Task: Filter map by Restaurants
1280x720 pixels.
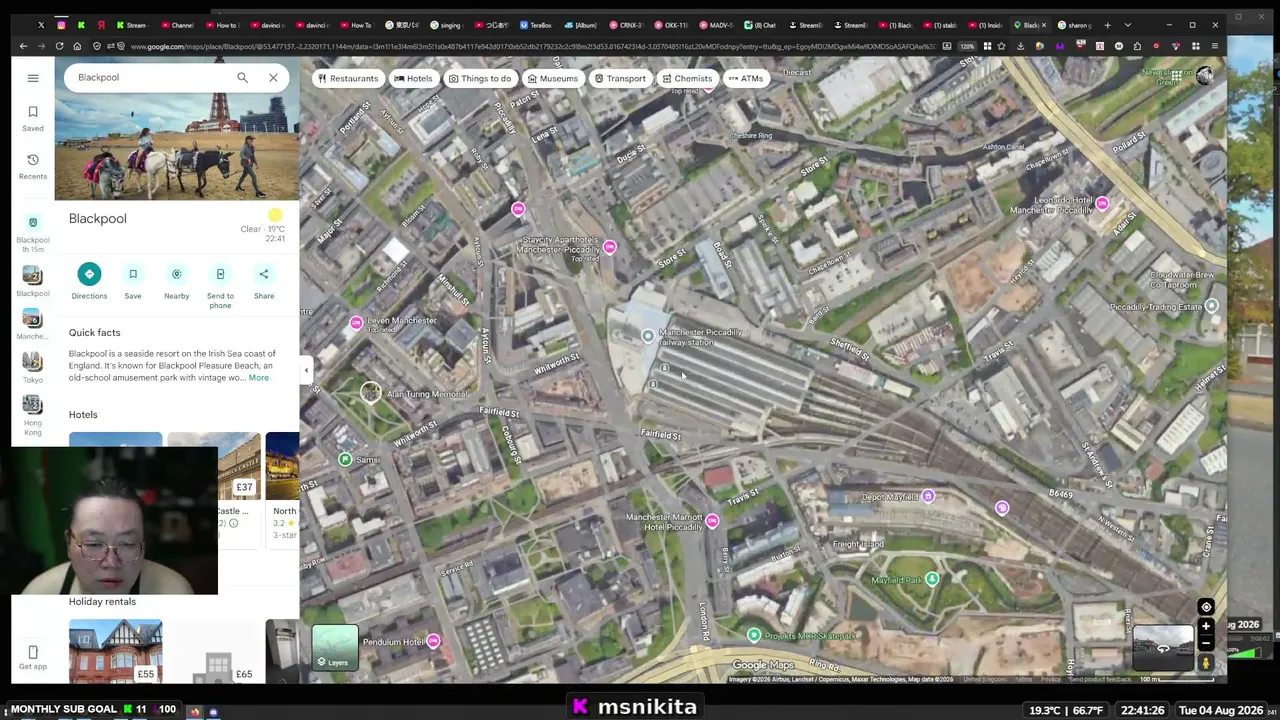Action: [x=348, y=79]
